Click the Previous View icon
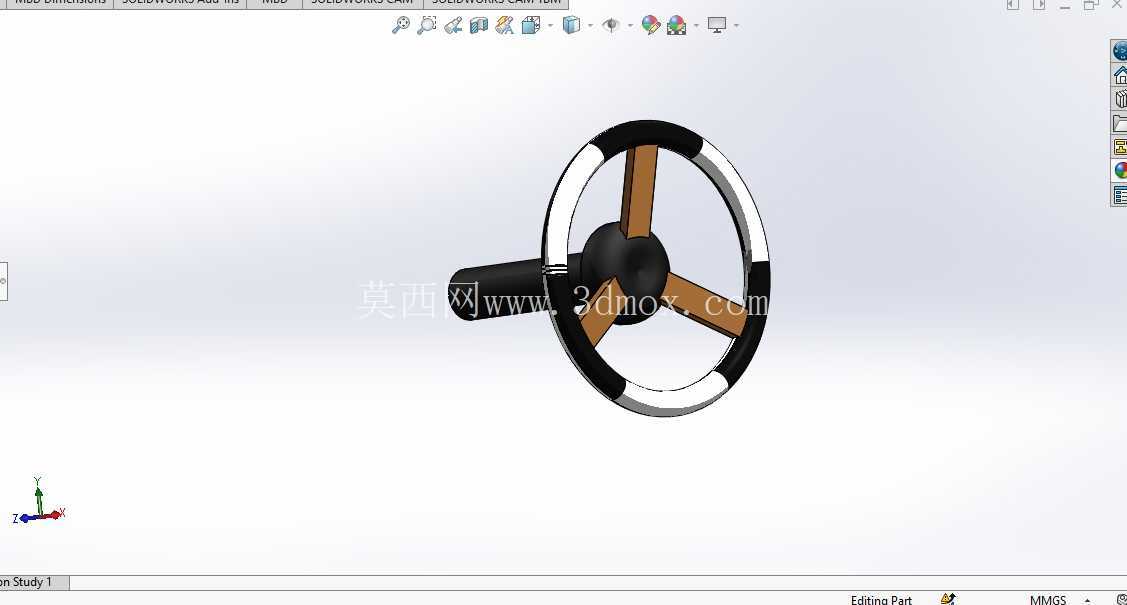 [453, 26]
